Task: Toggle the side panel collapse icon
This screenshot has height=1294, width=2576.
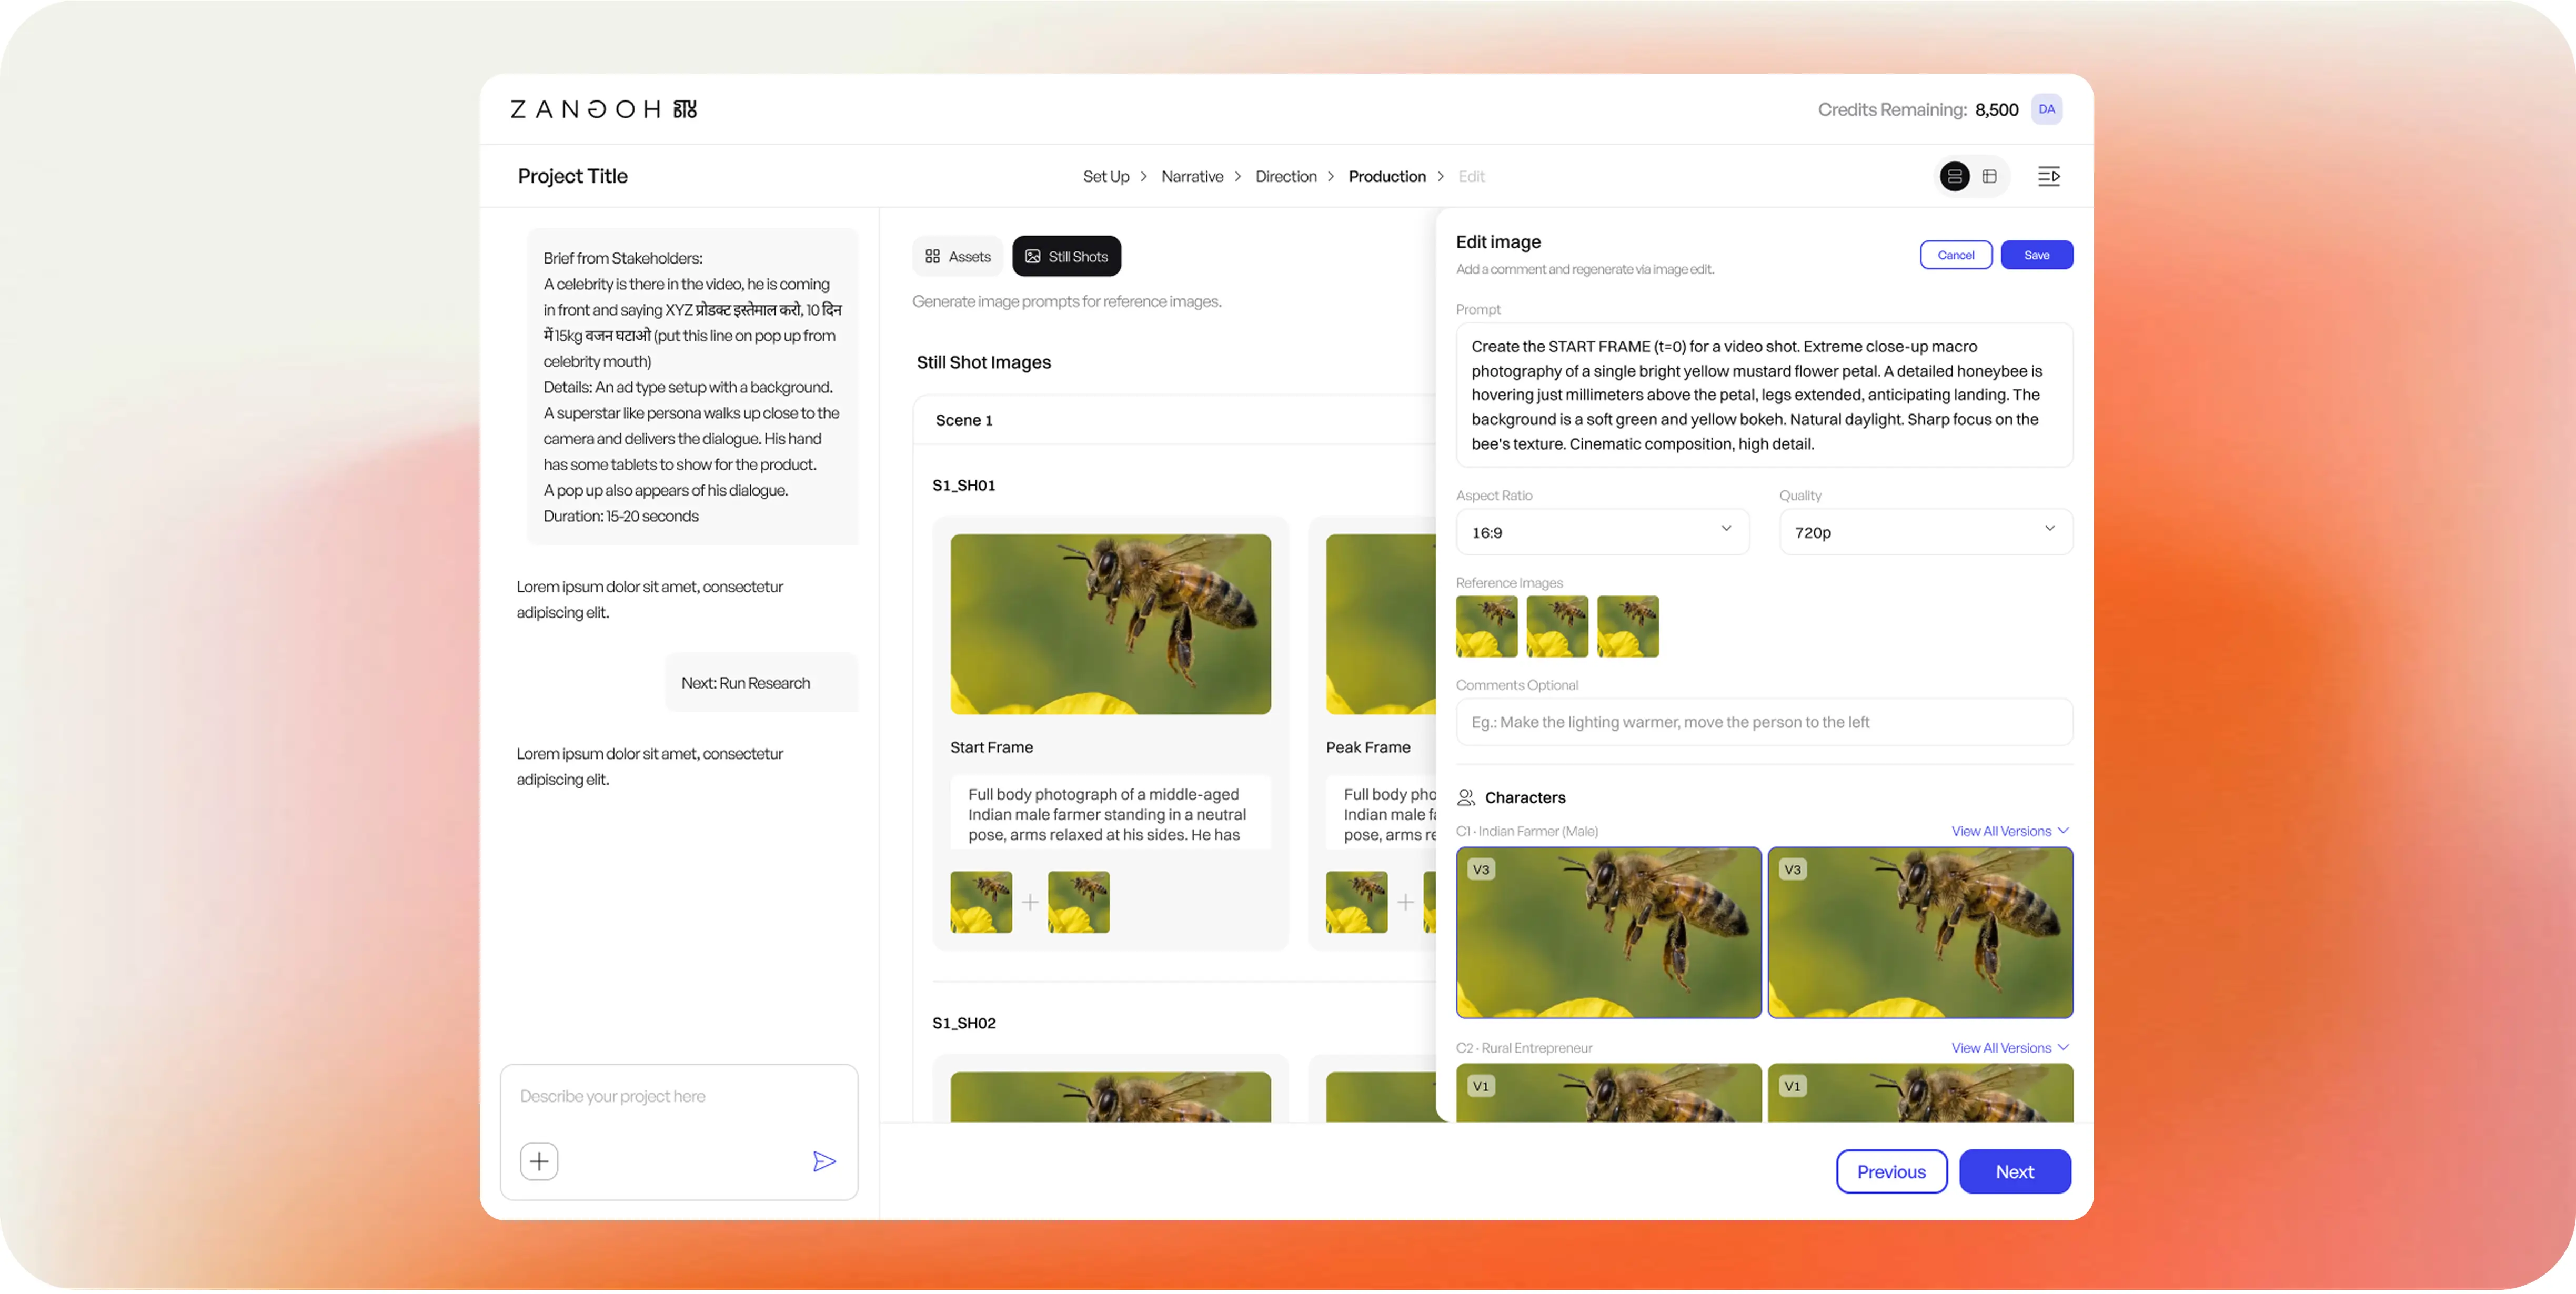Action: point(2048,177)
